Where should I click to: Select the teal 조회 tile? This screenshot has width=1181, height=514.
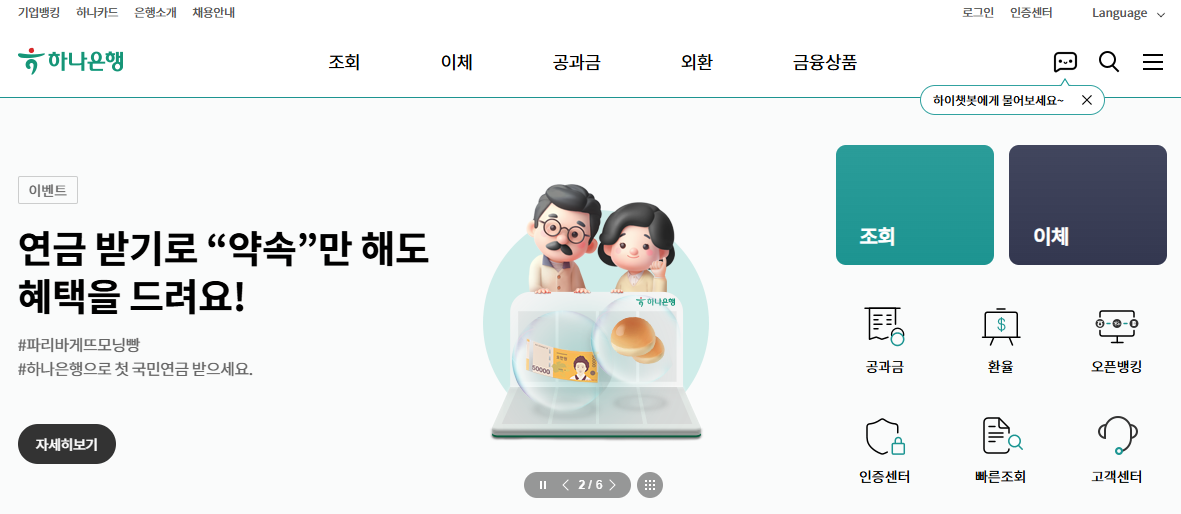[x=914, y=205]
